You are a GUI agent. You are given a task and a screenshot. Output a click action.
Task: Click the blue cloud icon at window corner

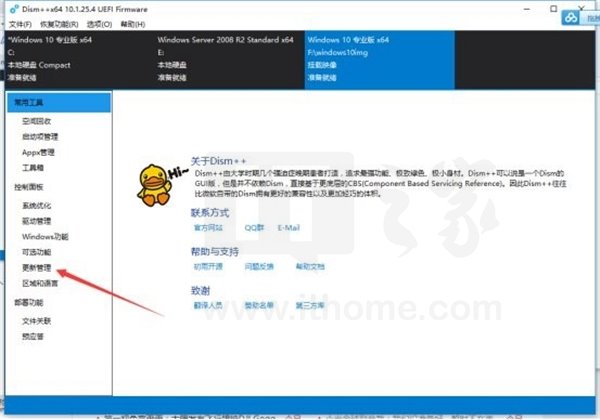[570, 18]
